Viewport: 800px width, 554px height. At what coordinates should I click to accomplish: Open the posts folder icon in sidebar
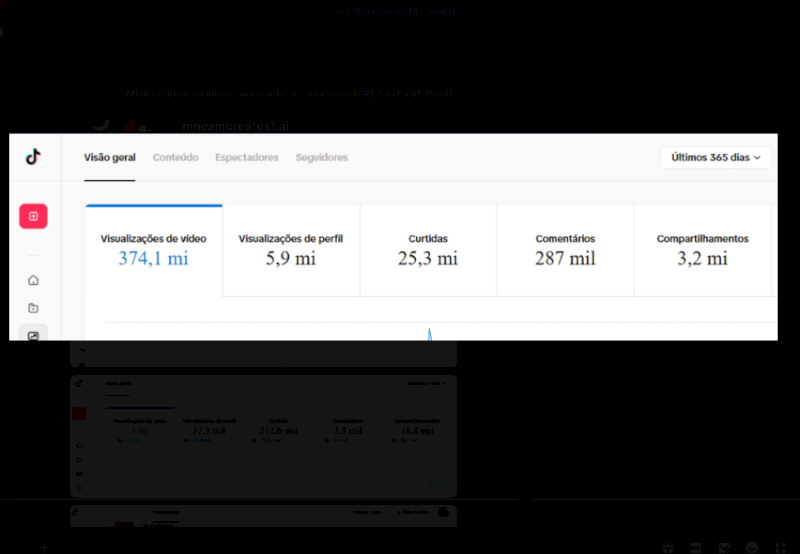click(x=33, y=308)
